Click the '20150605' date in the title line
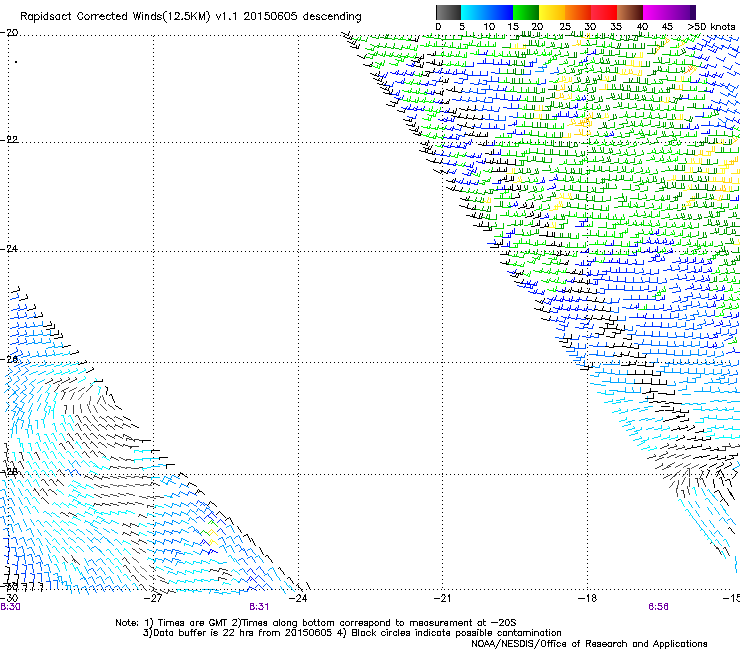 (270, 17)
